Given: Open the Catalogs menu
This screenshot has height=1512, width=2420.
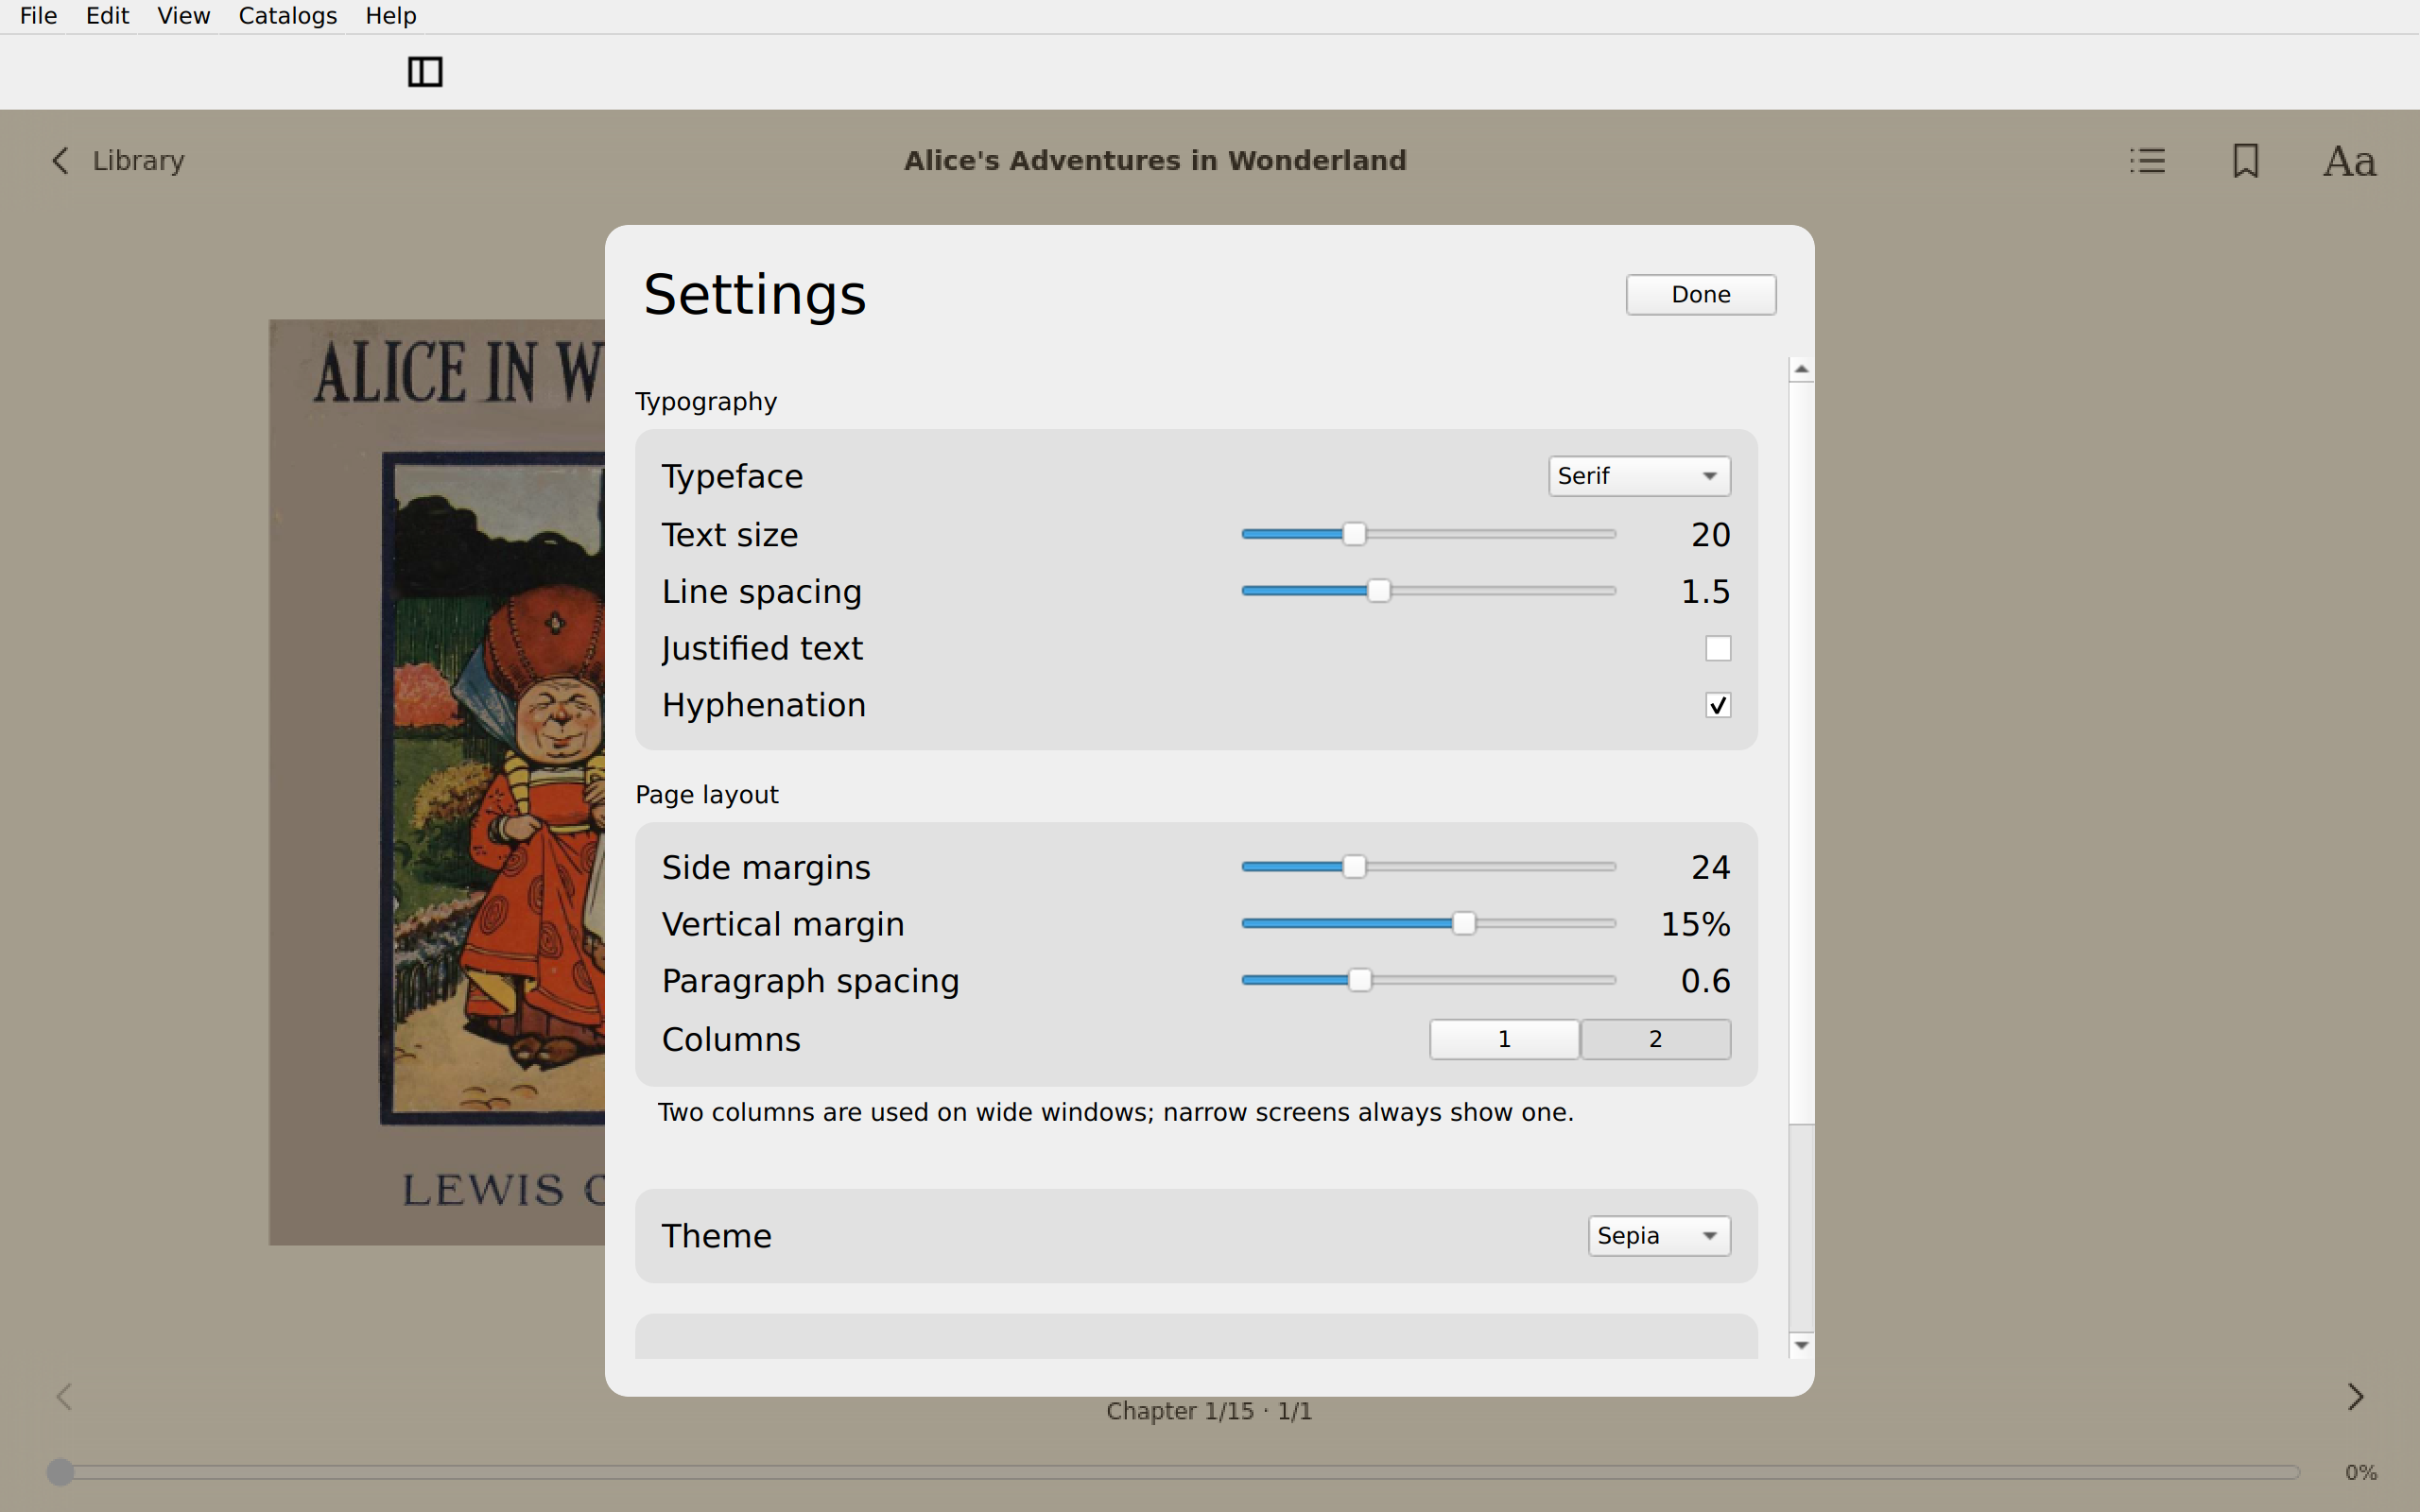Looking at the screenshot, I should 287,16.
